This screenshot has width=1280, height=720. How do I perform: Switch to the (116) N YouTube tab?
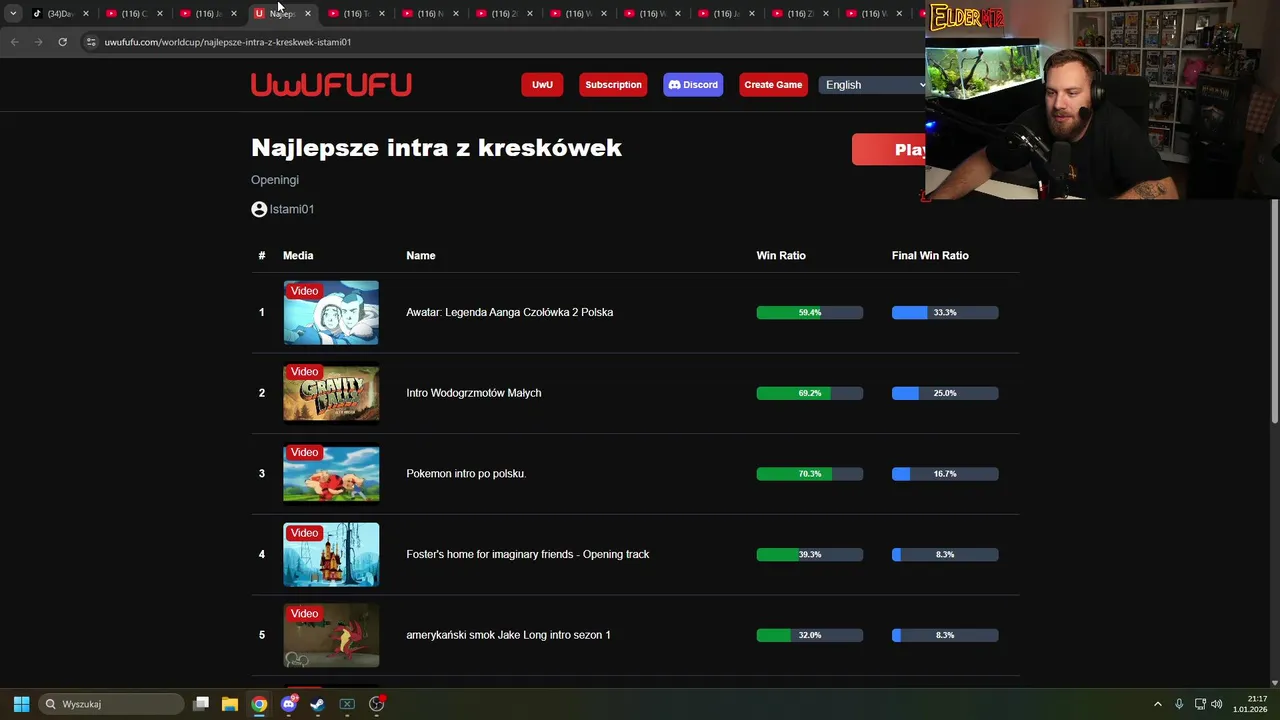pyautogui.click(x=429, y=14)
